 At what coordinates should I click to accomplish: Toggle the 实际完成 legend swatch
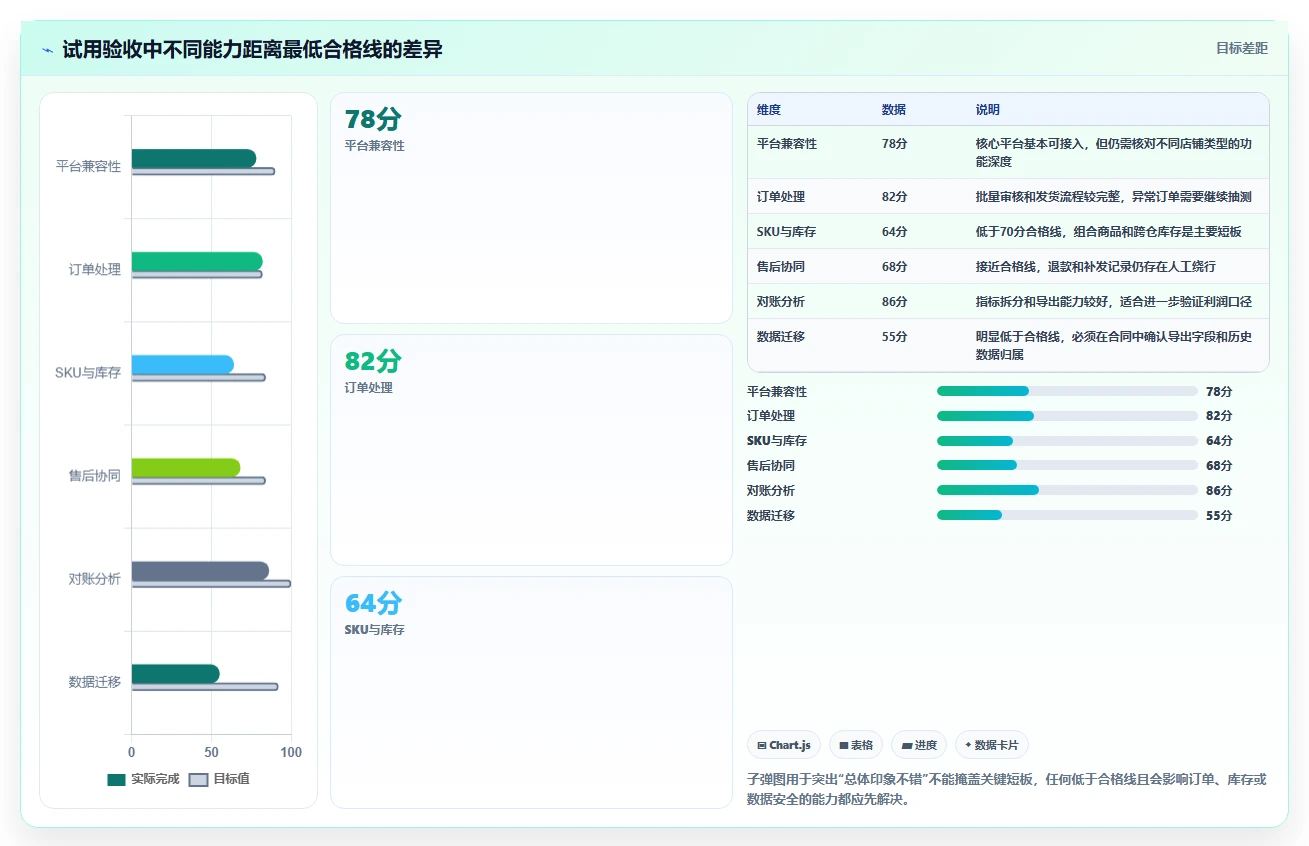click(x=117, y=779)
